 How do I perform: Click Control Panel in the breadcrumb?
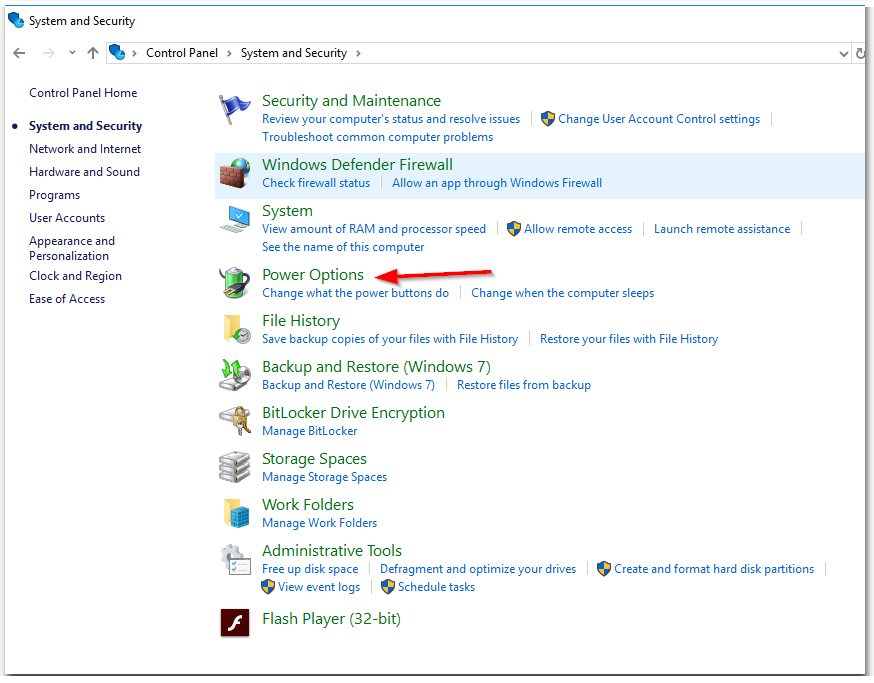click(x=182, y=53)
